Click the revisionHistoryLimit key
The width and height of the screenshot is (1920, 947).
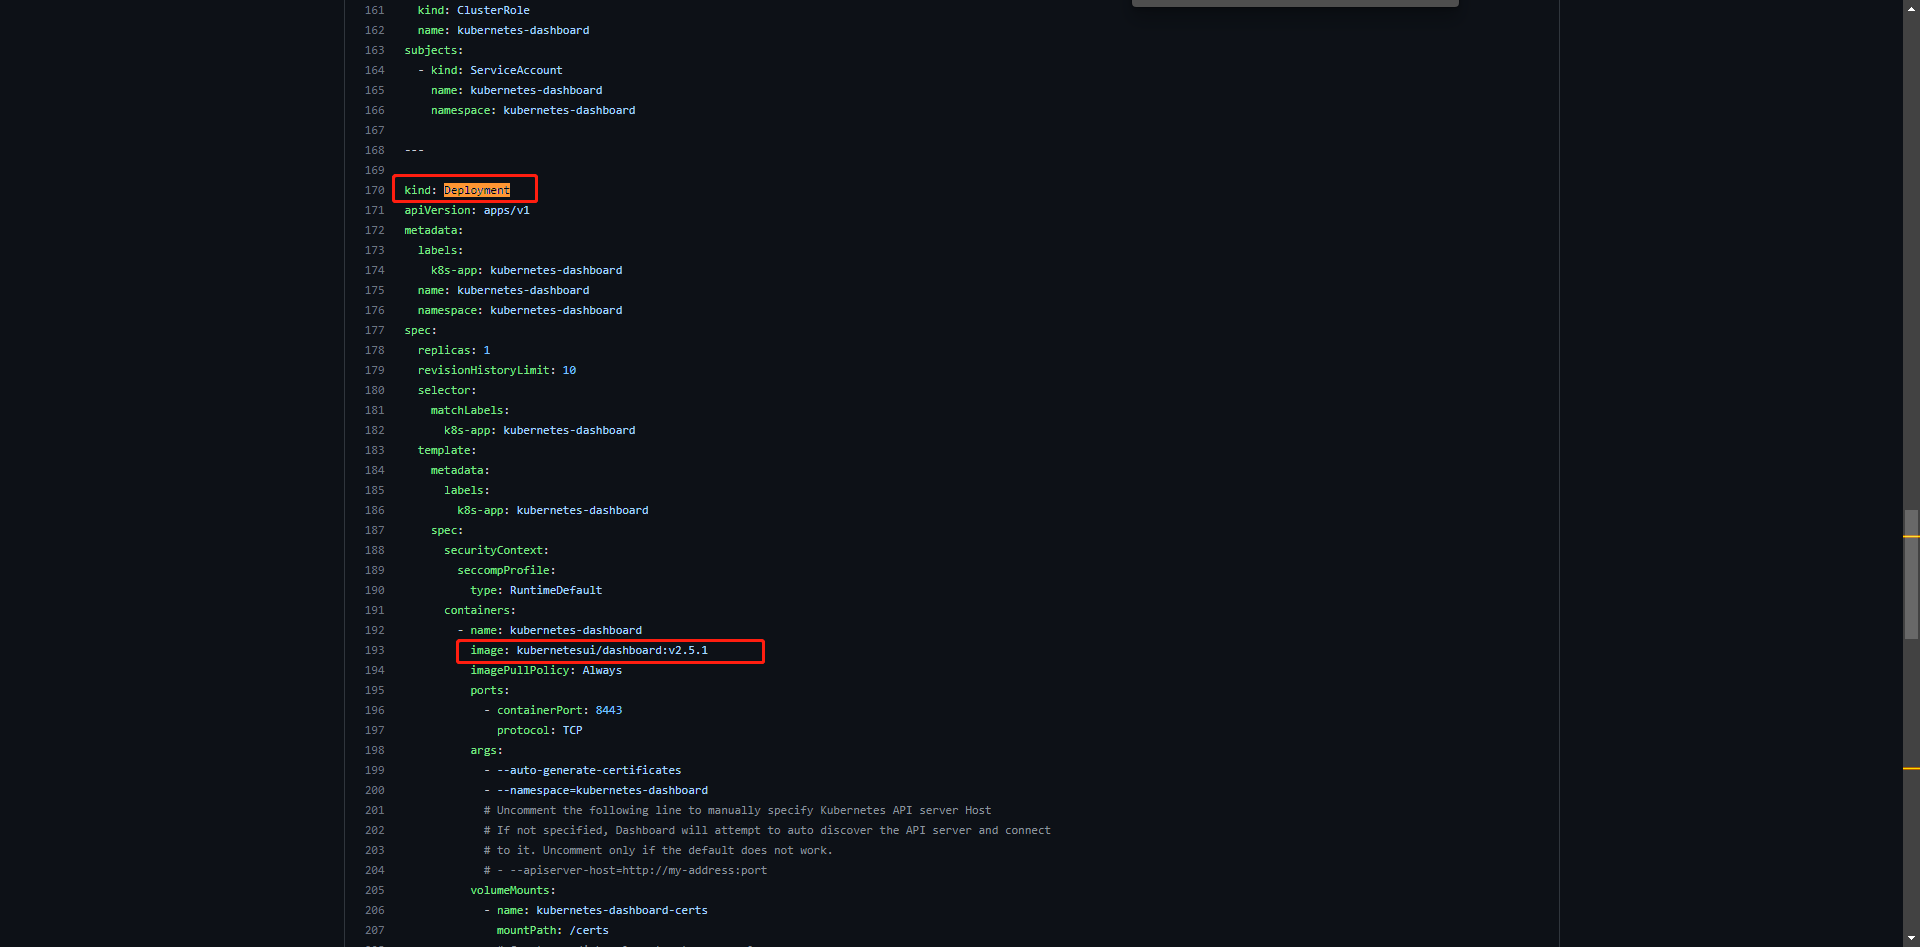pyautogui.click(x=484, y=370)
